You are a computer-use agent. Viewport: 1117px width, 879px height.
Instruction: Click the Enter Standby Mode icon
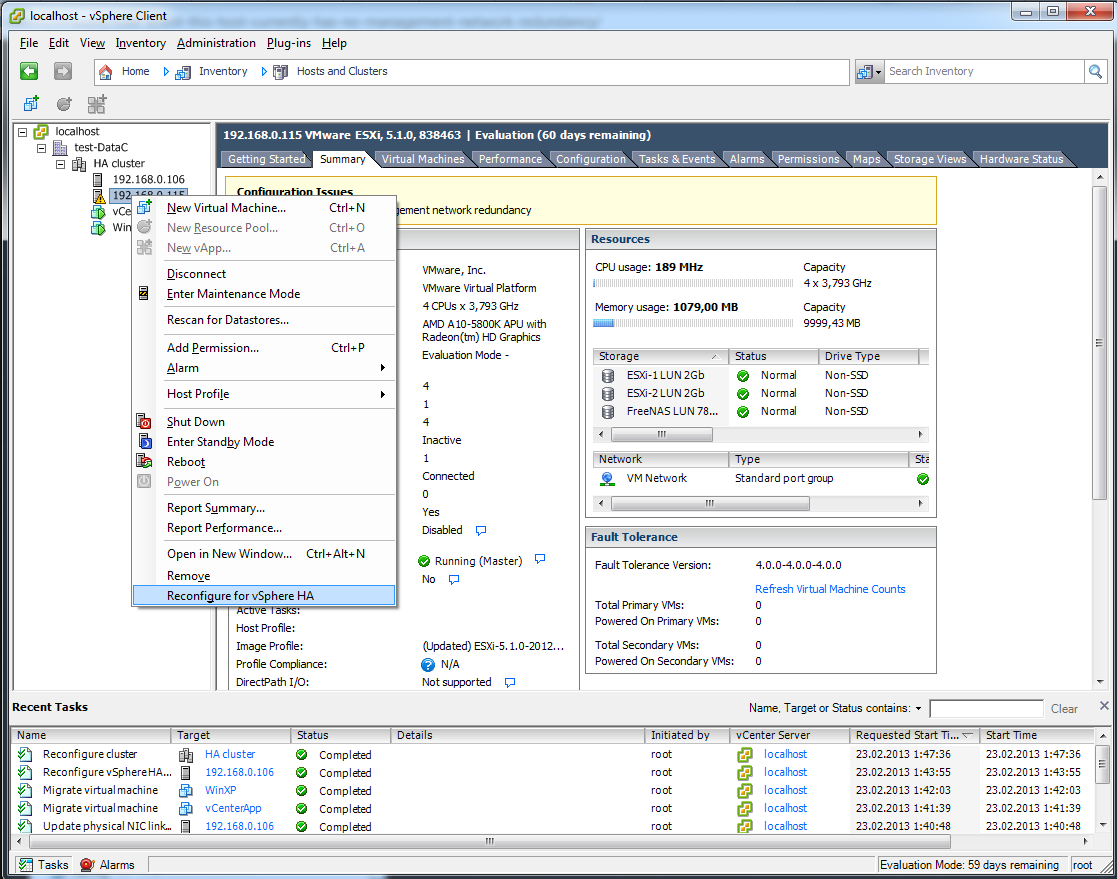144,442
